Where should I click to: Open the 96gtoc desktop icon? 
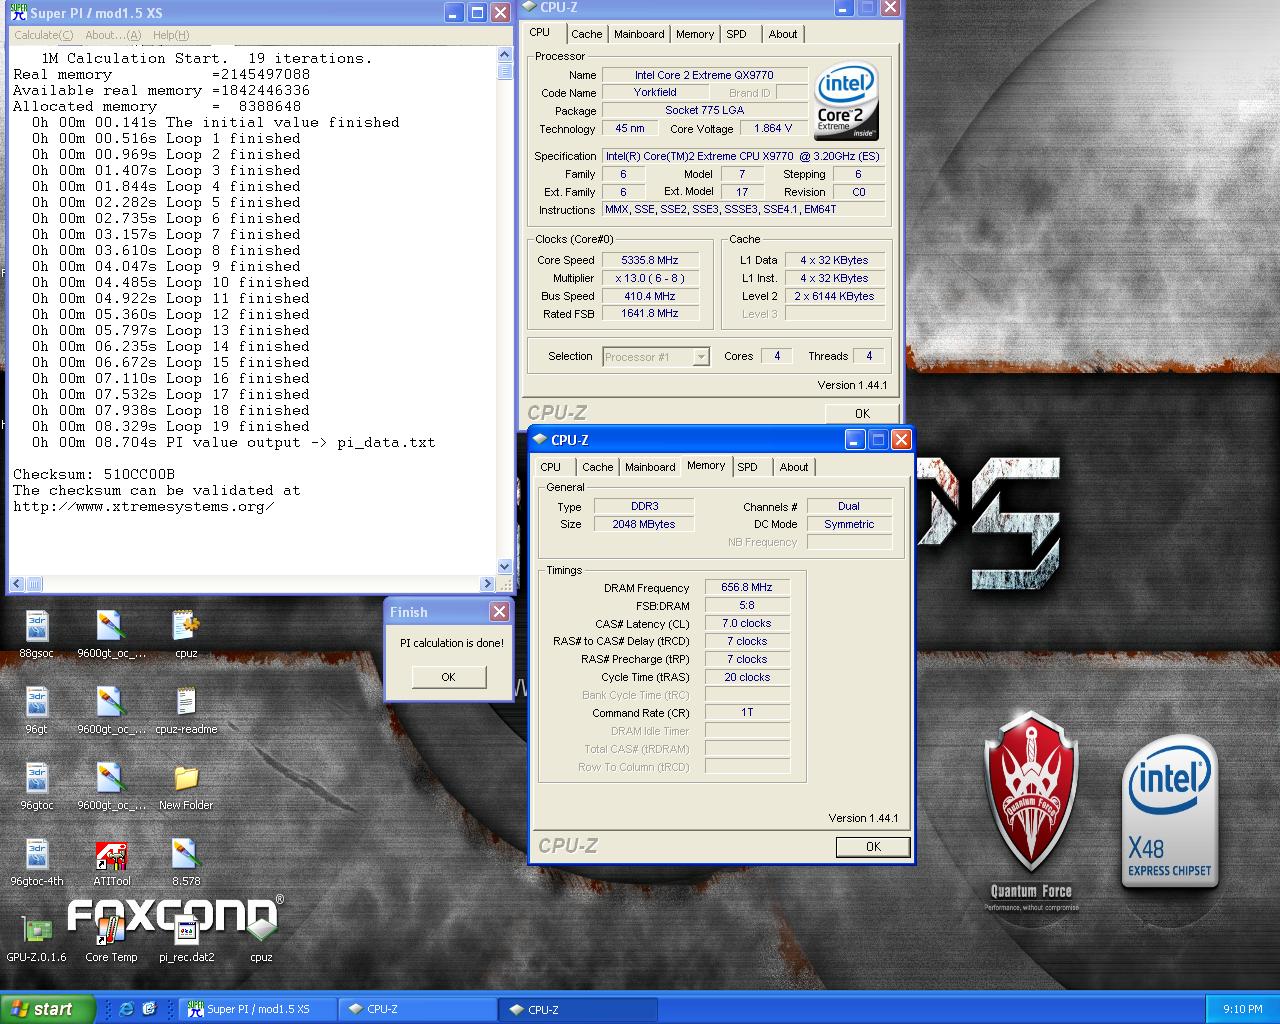(36, 786)
